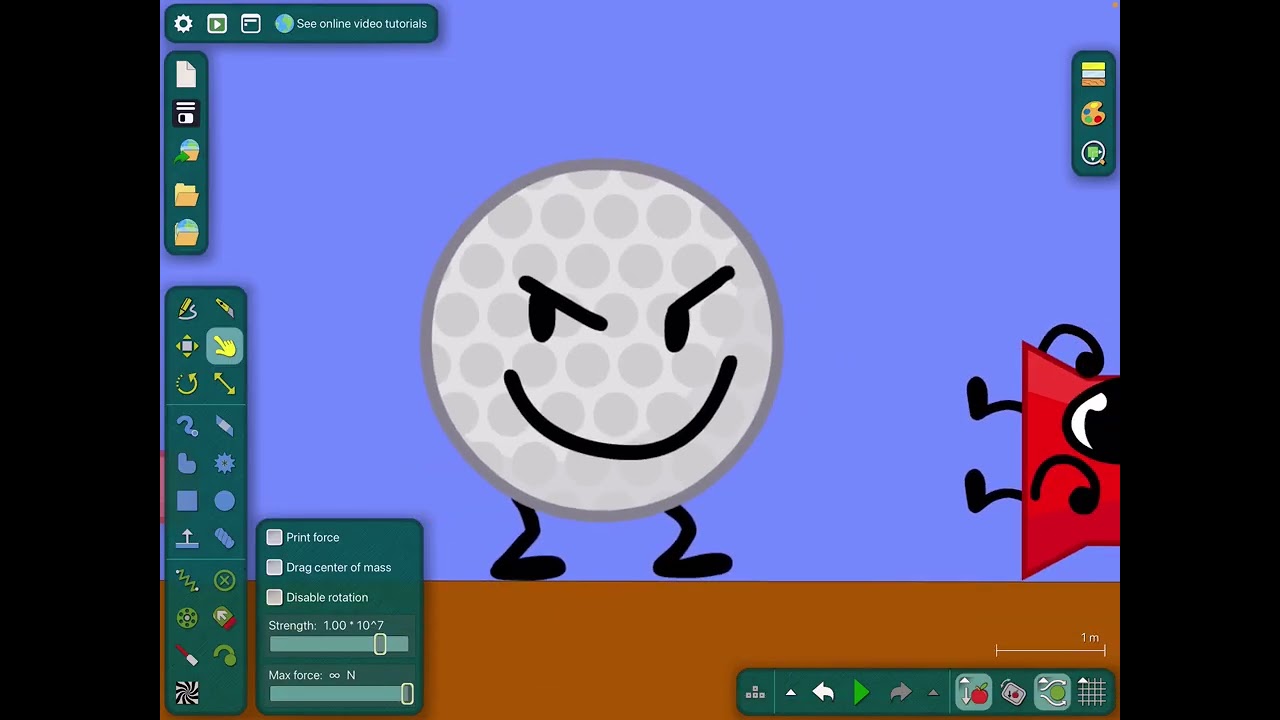Select the Gear tool
The width and height of the screenshot is (1280, 720).
coord(225,463)
